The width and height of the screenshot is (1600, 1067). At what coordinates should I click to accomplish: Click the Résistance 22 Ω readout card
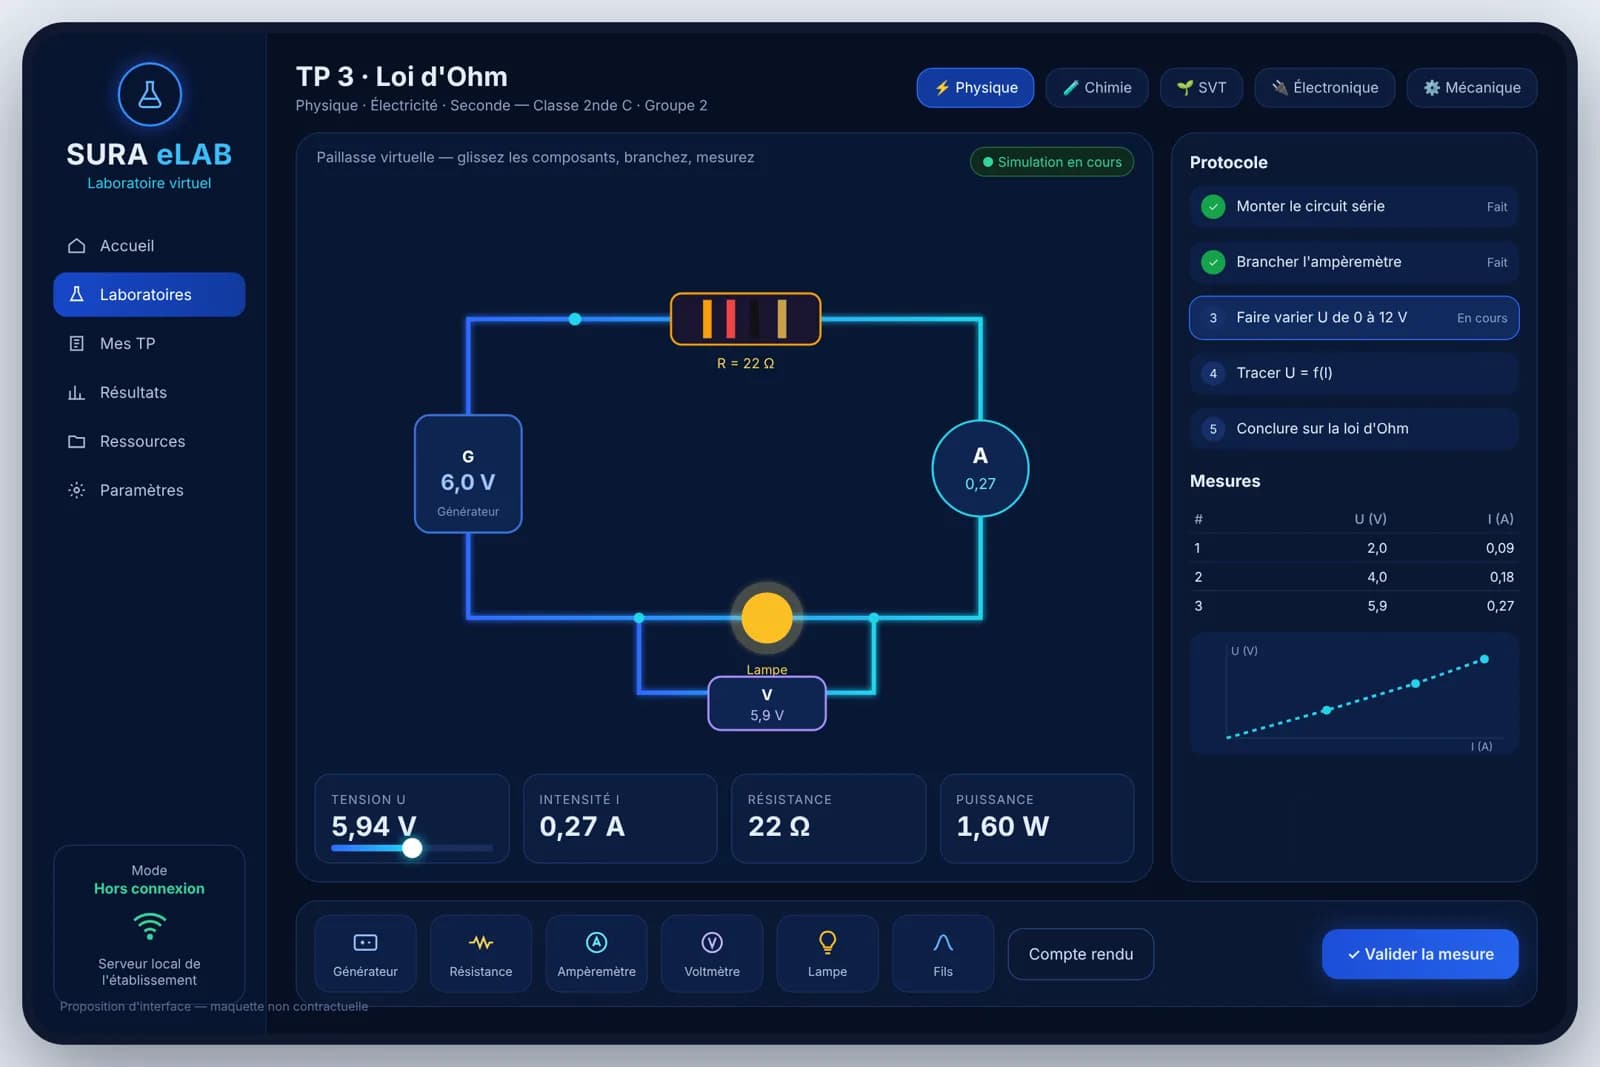coord(828,818)
